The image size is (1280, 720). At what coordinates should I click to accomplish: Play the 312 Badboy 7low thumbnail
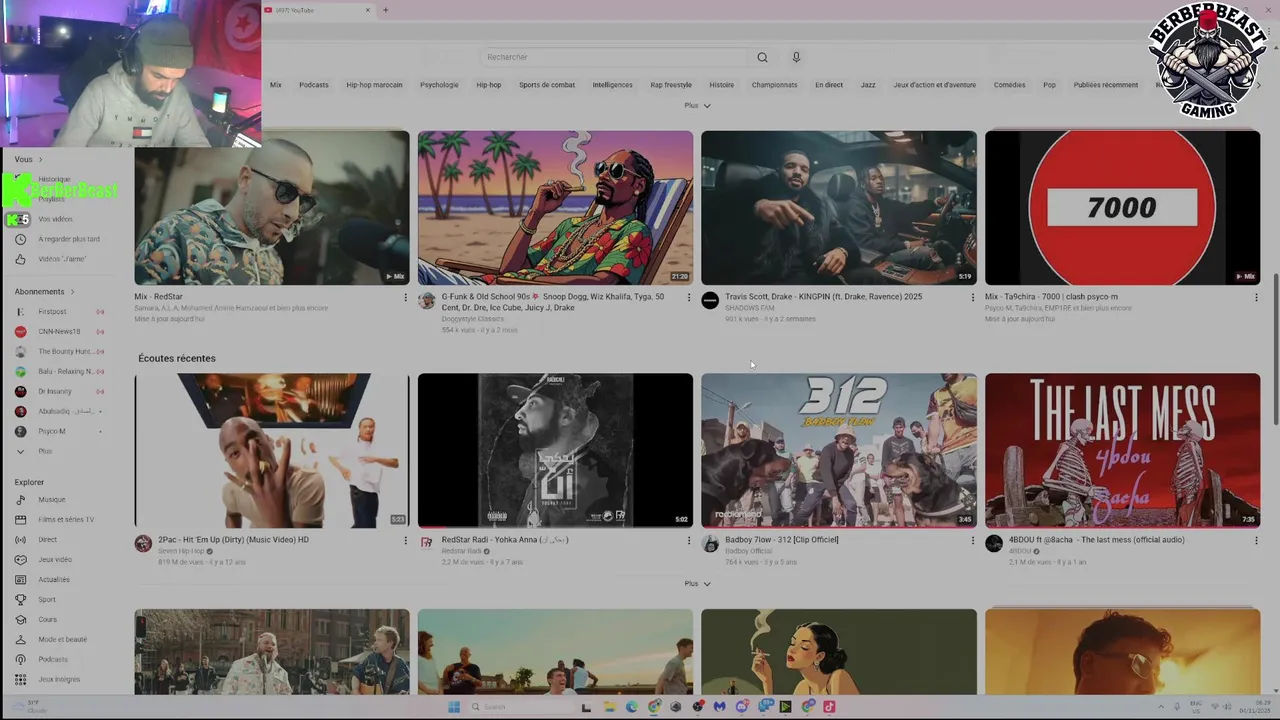click(839, 450)
